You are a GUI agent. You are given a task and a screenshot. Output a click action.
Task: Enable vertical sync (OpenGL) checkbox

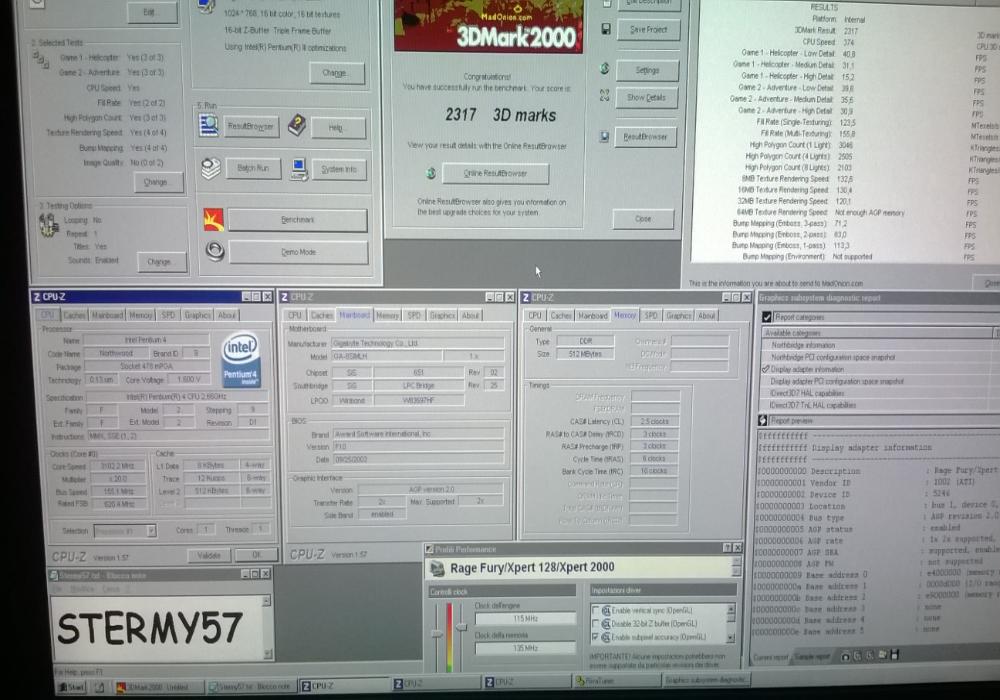[x=596, y=610]
